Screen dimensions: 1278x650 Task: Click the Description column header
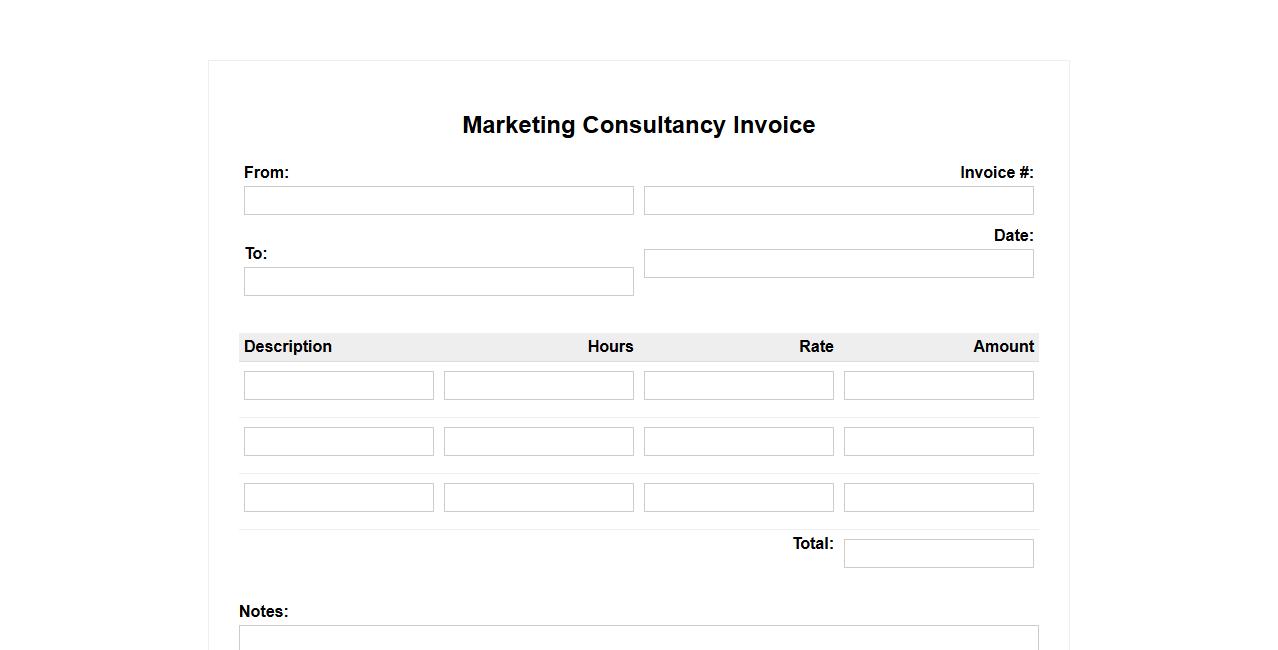[288, 346]
